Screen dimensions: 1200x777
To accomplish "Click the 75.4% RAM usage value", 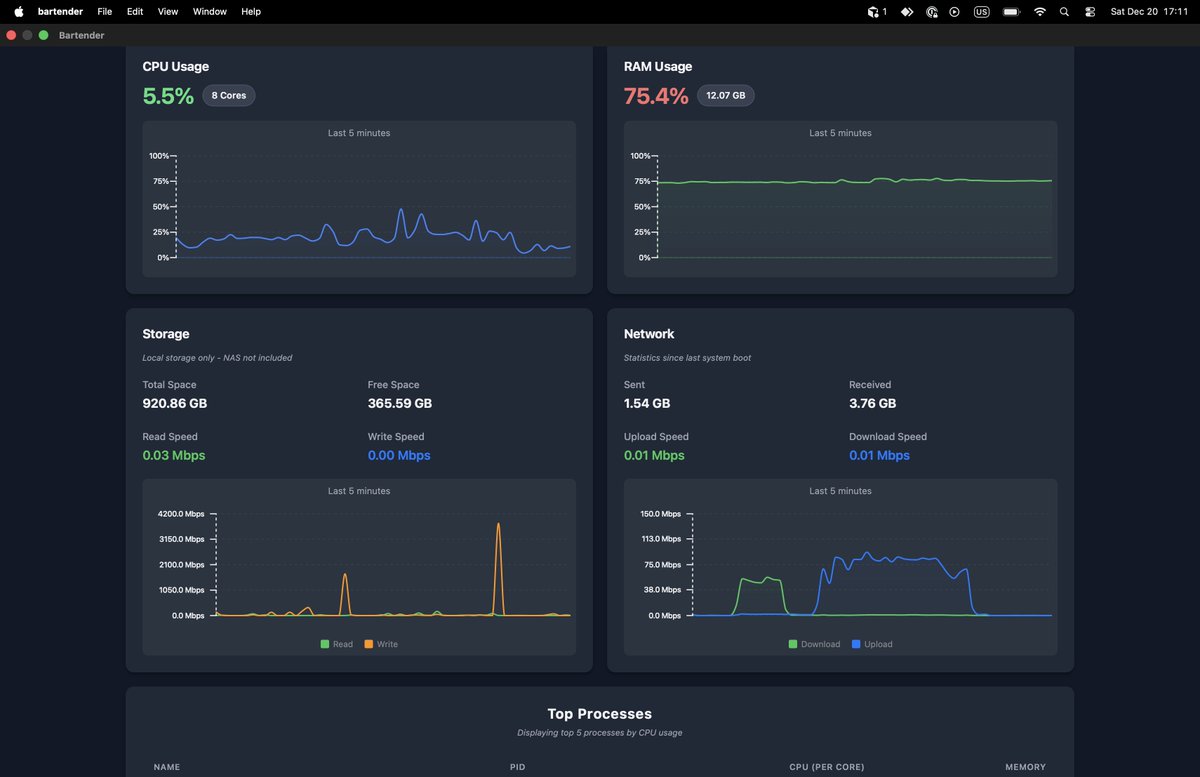I will click(656, 96).
